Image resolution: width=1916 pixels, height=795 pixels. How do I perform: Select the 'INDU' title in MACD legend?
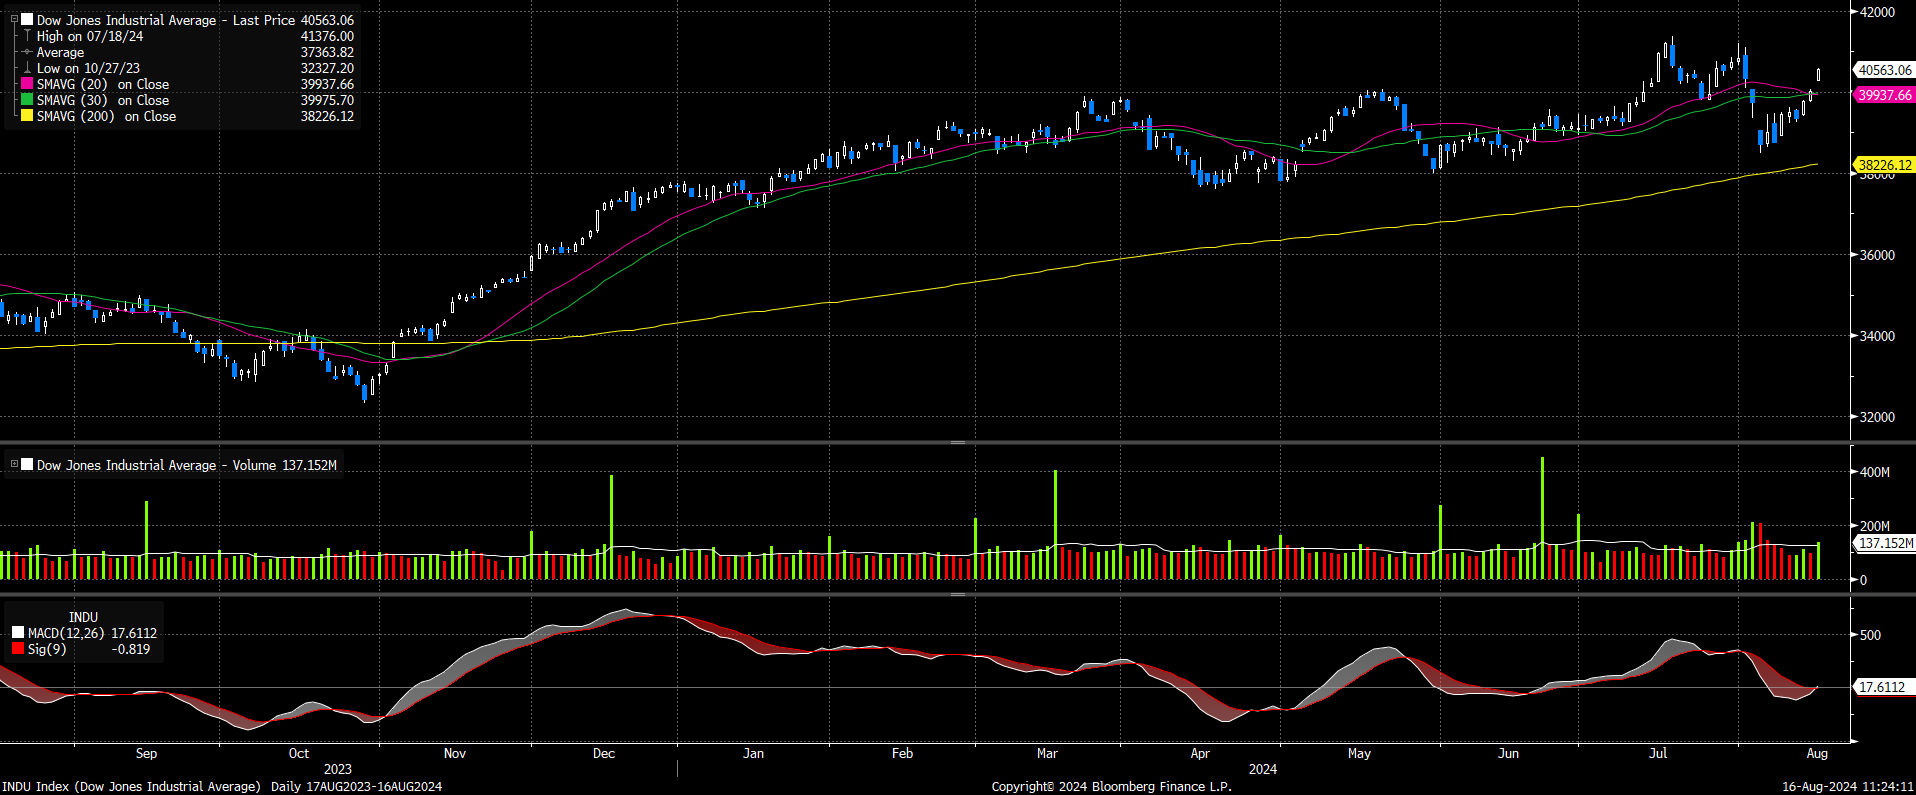point(83,617)
